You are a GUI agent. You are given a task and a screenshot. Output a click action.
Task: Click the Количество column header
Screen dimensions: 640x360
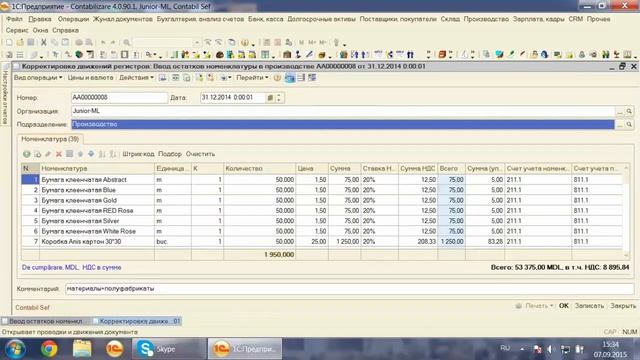[260, 168]
